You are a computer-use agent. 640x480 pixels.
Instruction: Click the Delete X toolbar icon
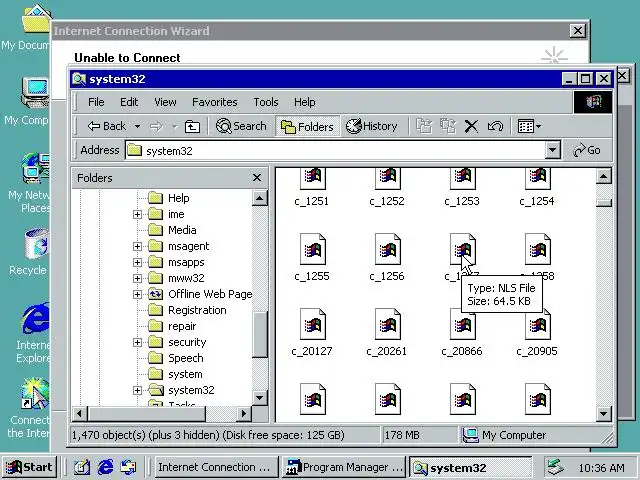point(471,127)
